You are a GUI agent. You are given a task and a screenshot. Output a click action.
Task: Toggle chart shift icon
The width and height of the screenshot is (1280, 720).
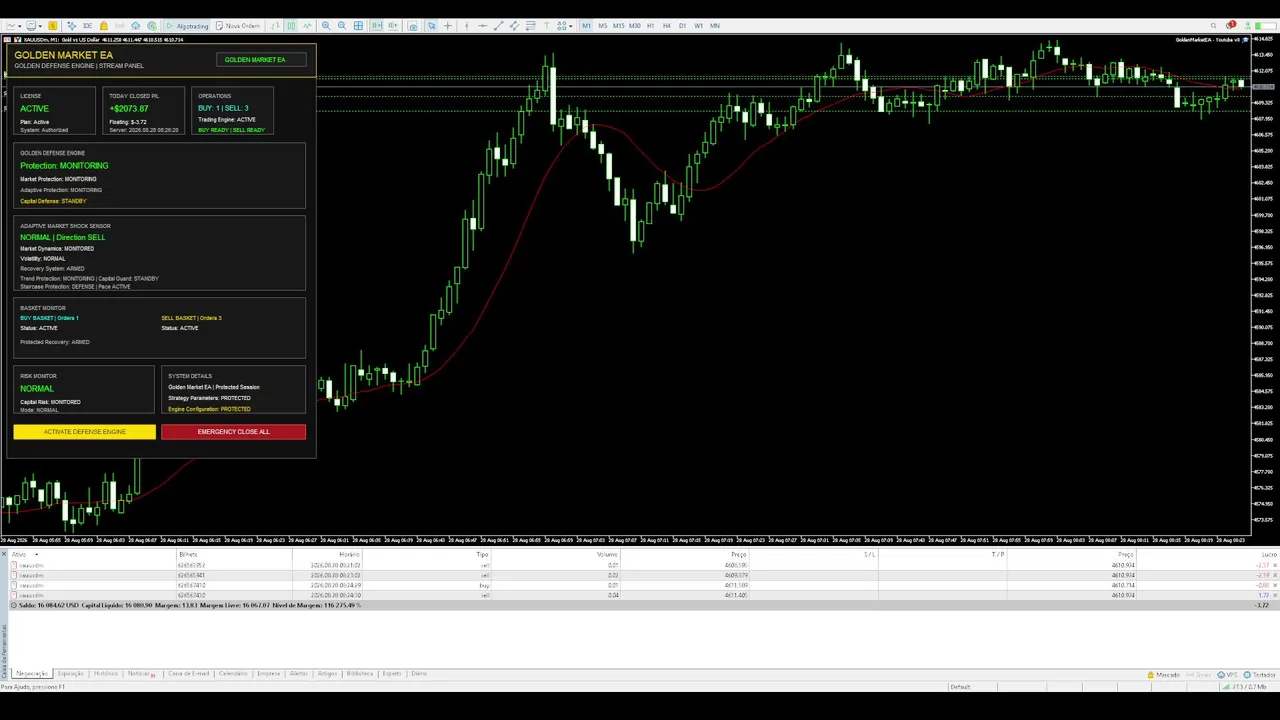(x=392, y=26)
